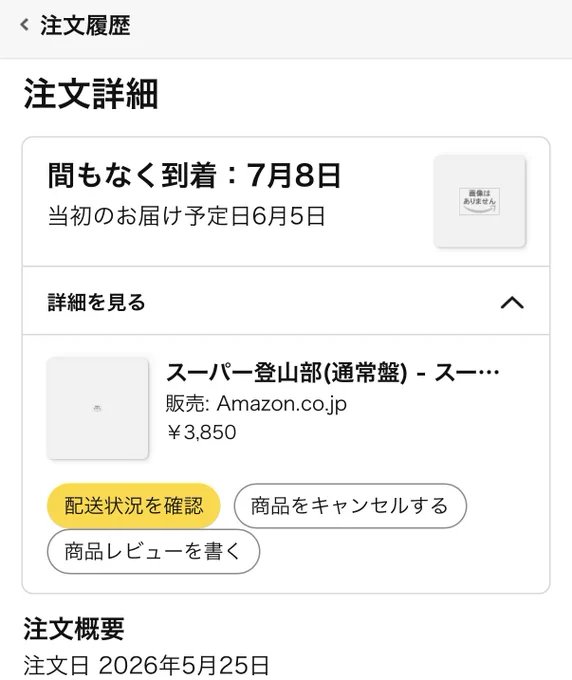Open the スーパー登山部(通常盤) product title
The height and width of the screenshot is (680, 572).
pos(332,373)
